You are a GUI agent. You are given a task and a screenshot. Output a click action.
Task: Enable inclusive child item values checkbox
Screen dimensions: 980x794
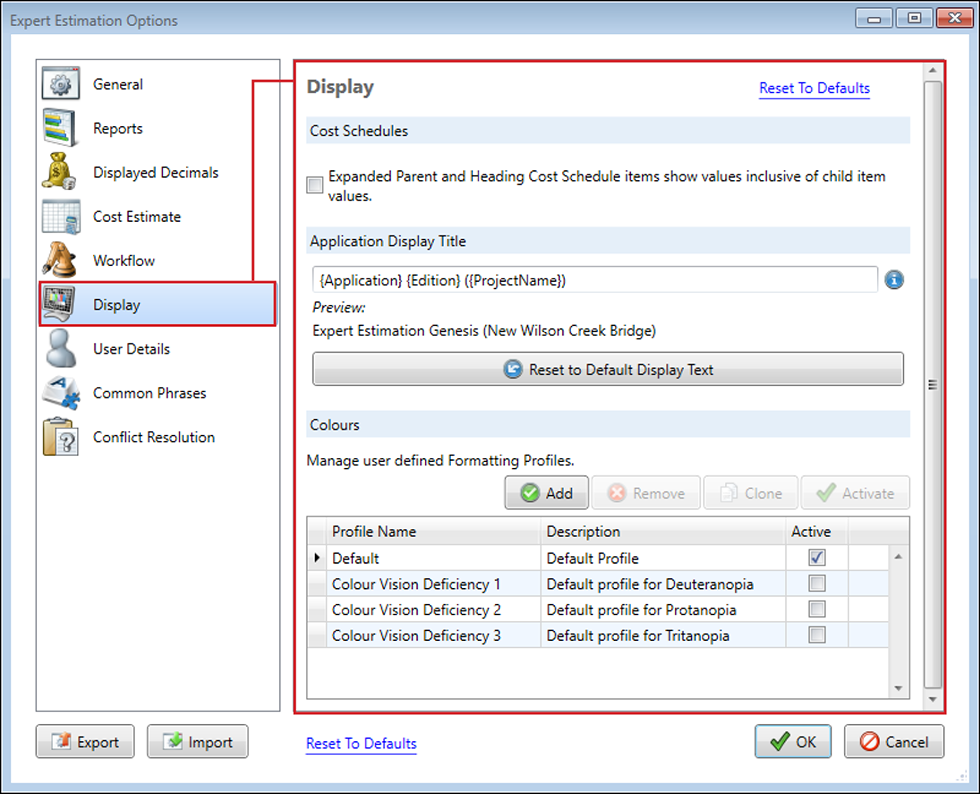pos(316,185)
